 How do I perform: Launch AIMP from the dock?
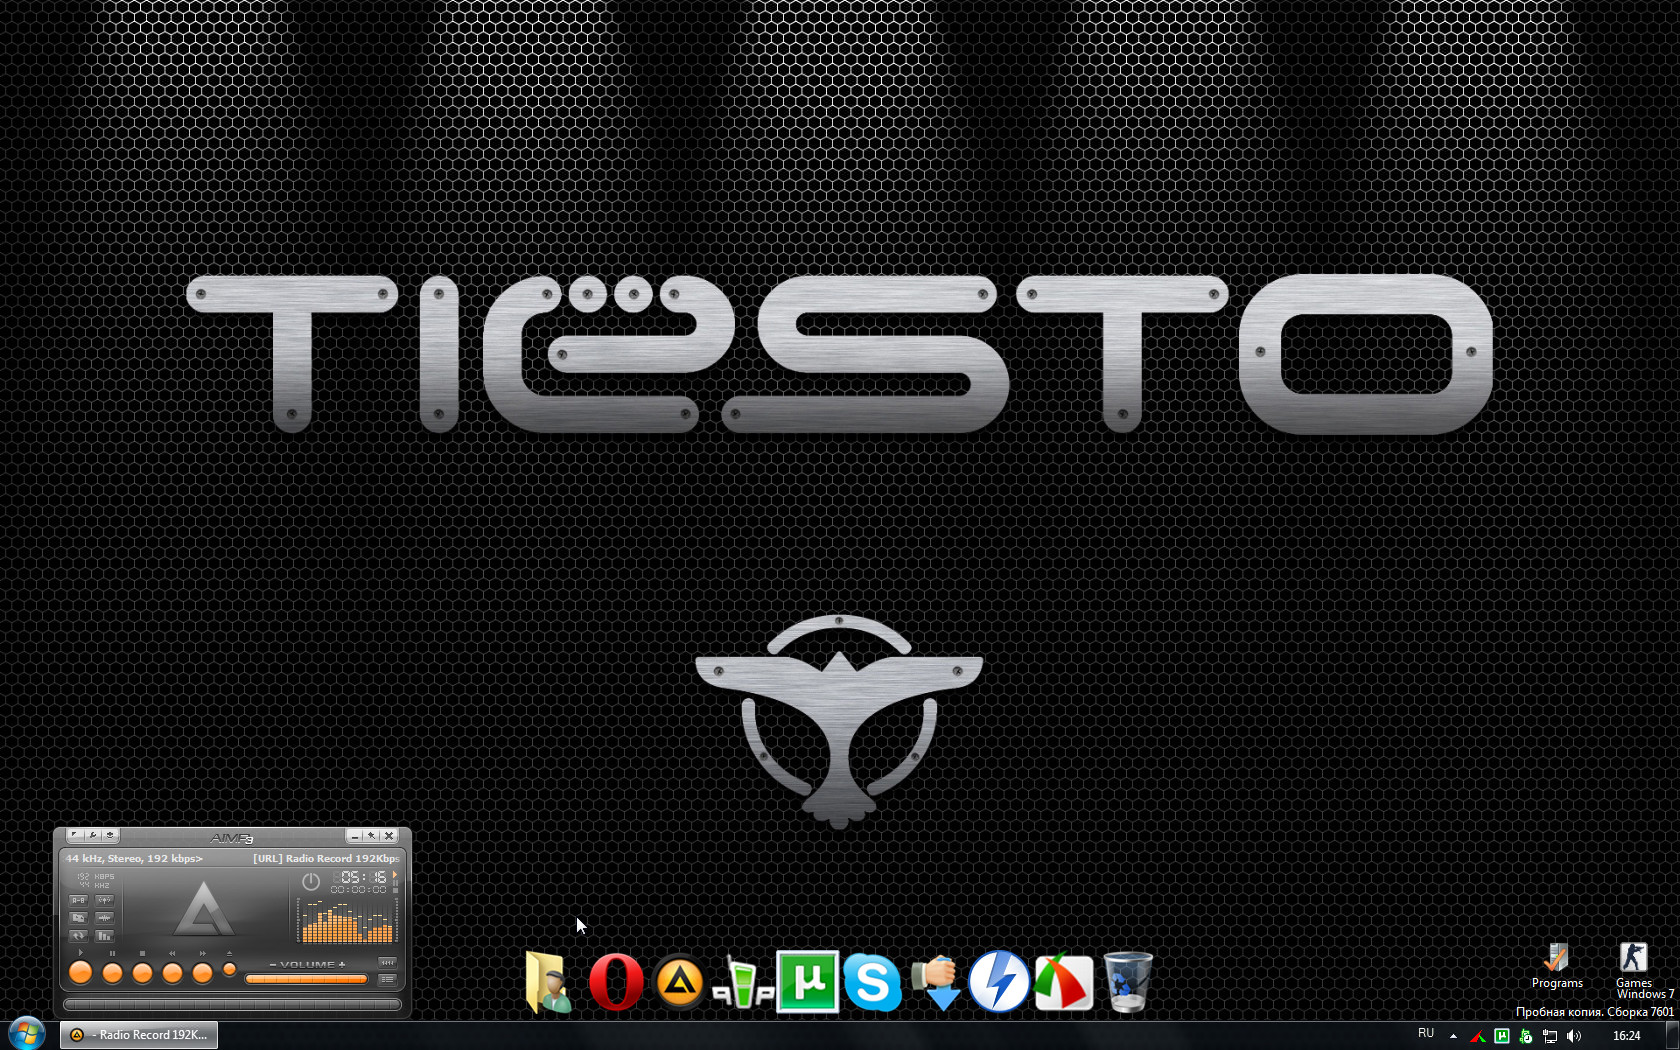click(680, 982)
